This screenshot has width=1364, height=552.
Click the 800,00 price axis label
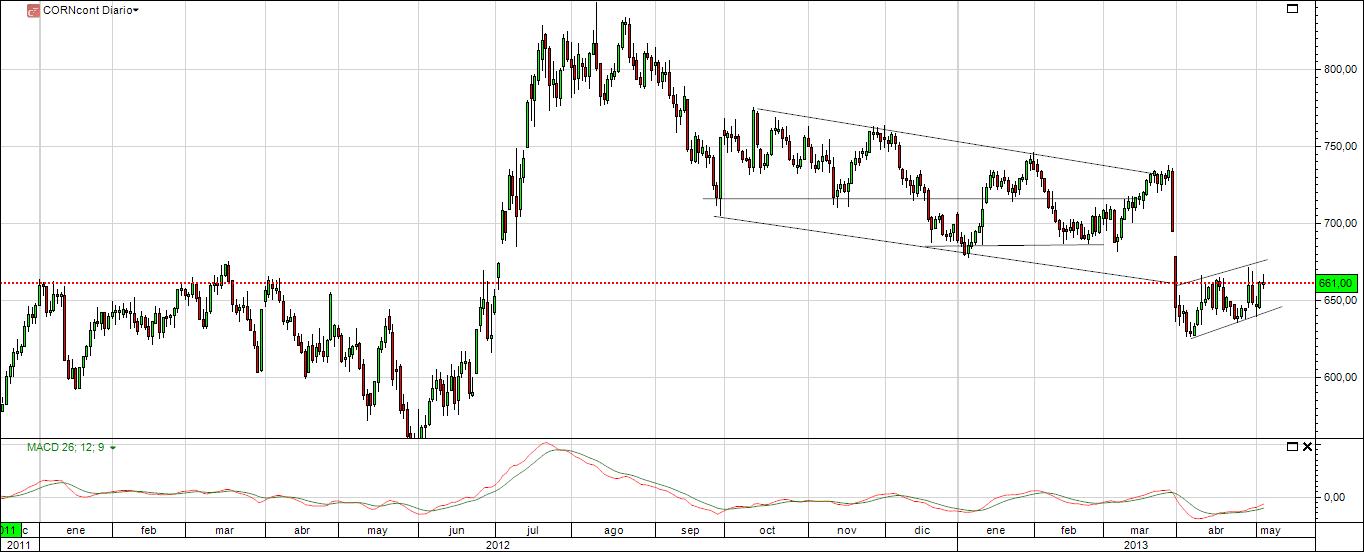[x=1336, y=70]
